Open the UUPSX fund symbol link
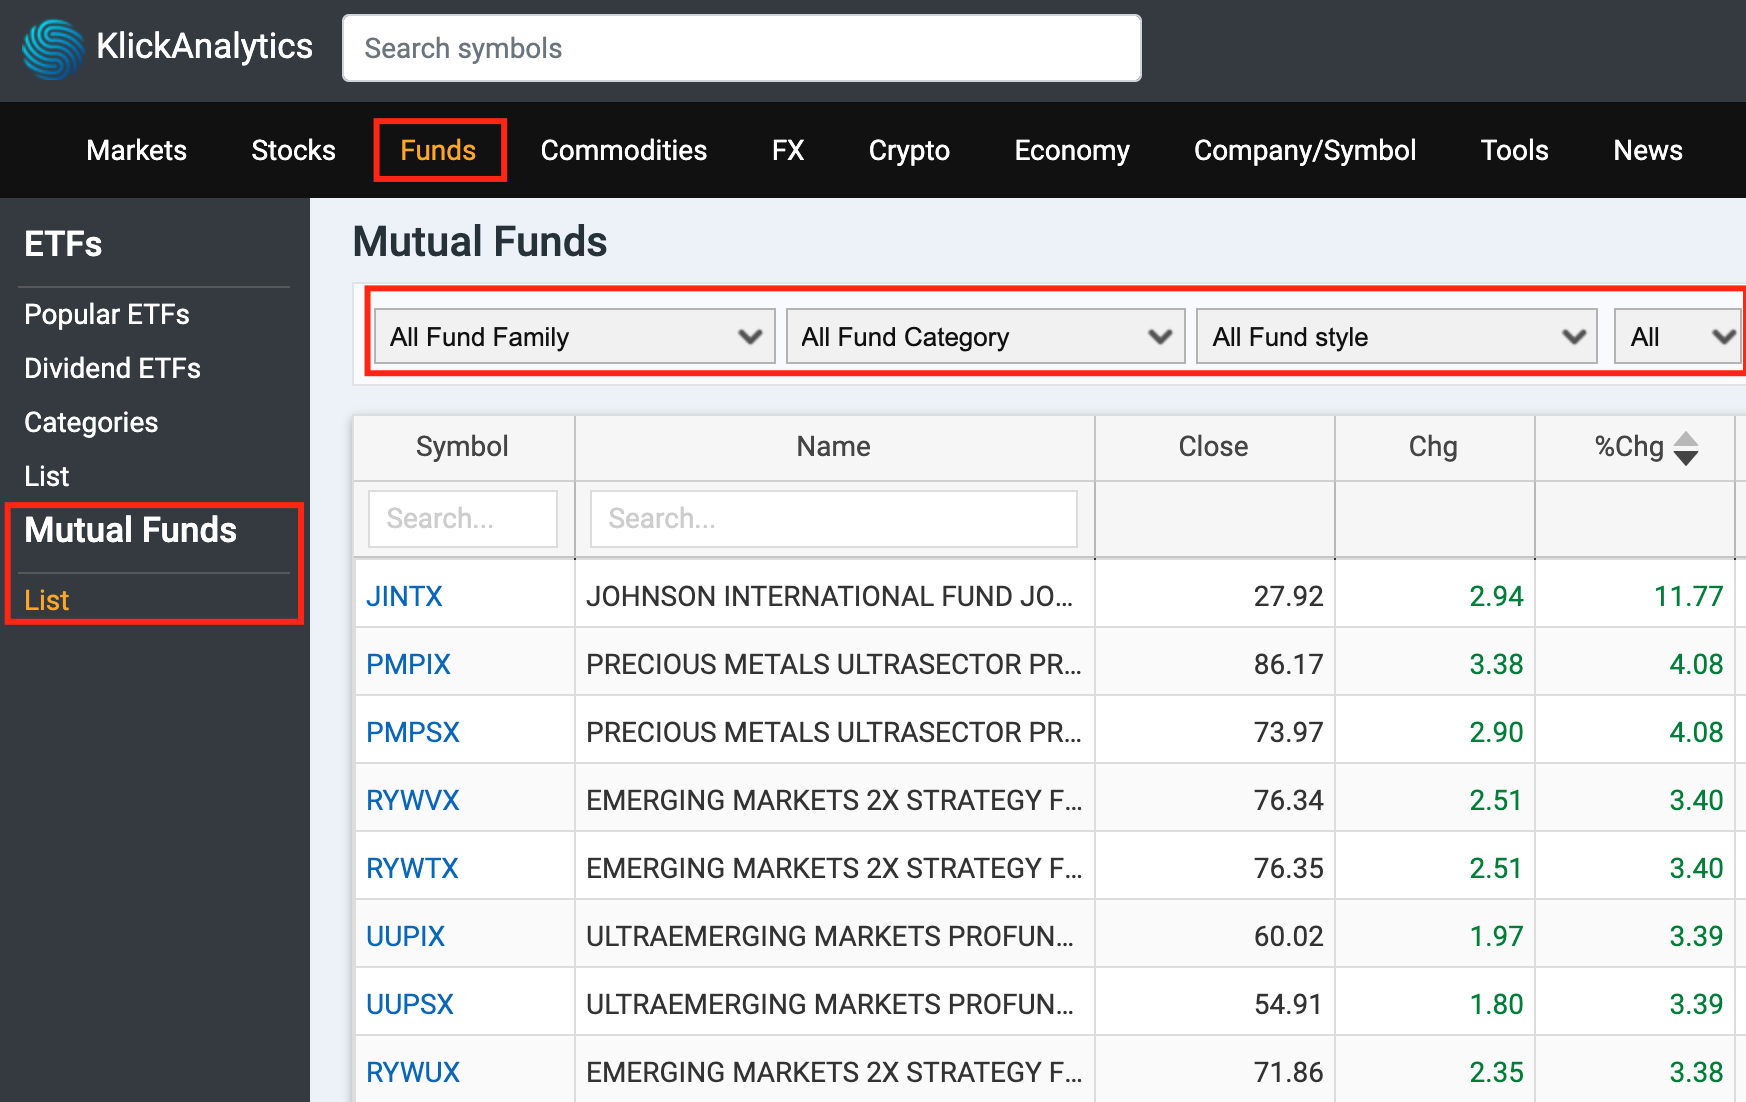The image size is (1746, 1102). point(410,1004)
